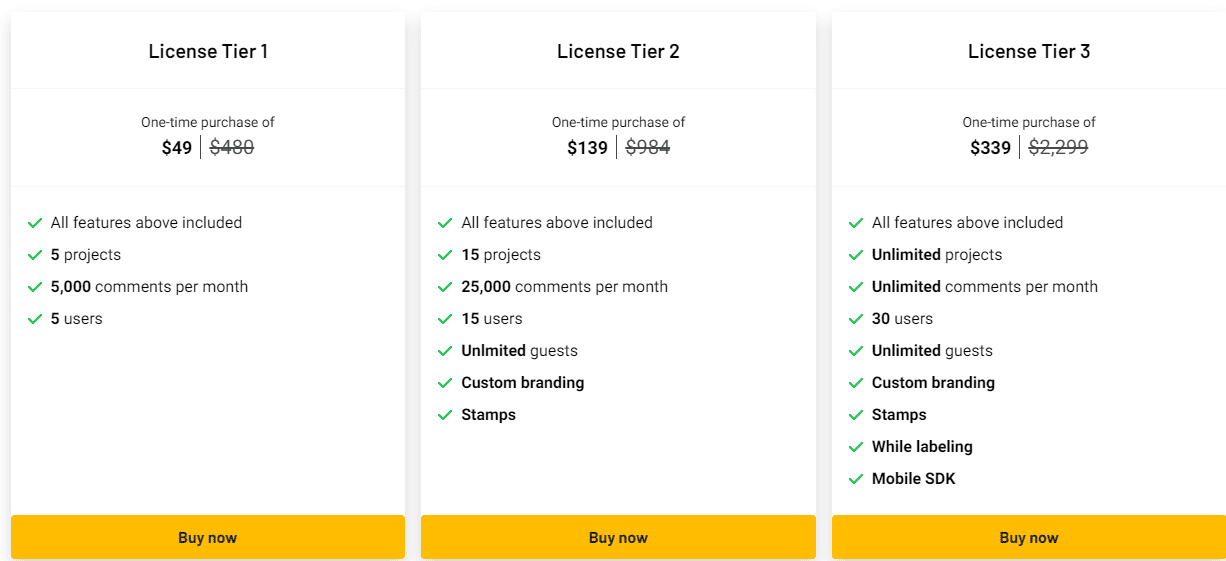Click checkmark next to Mobile SDK
The height and width of the screenshot is (561, 1226).
coord(856,479)
